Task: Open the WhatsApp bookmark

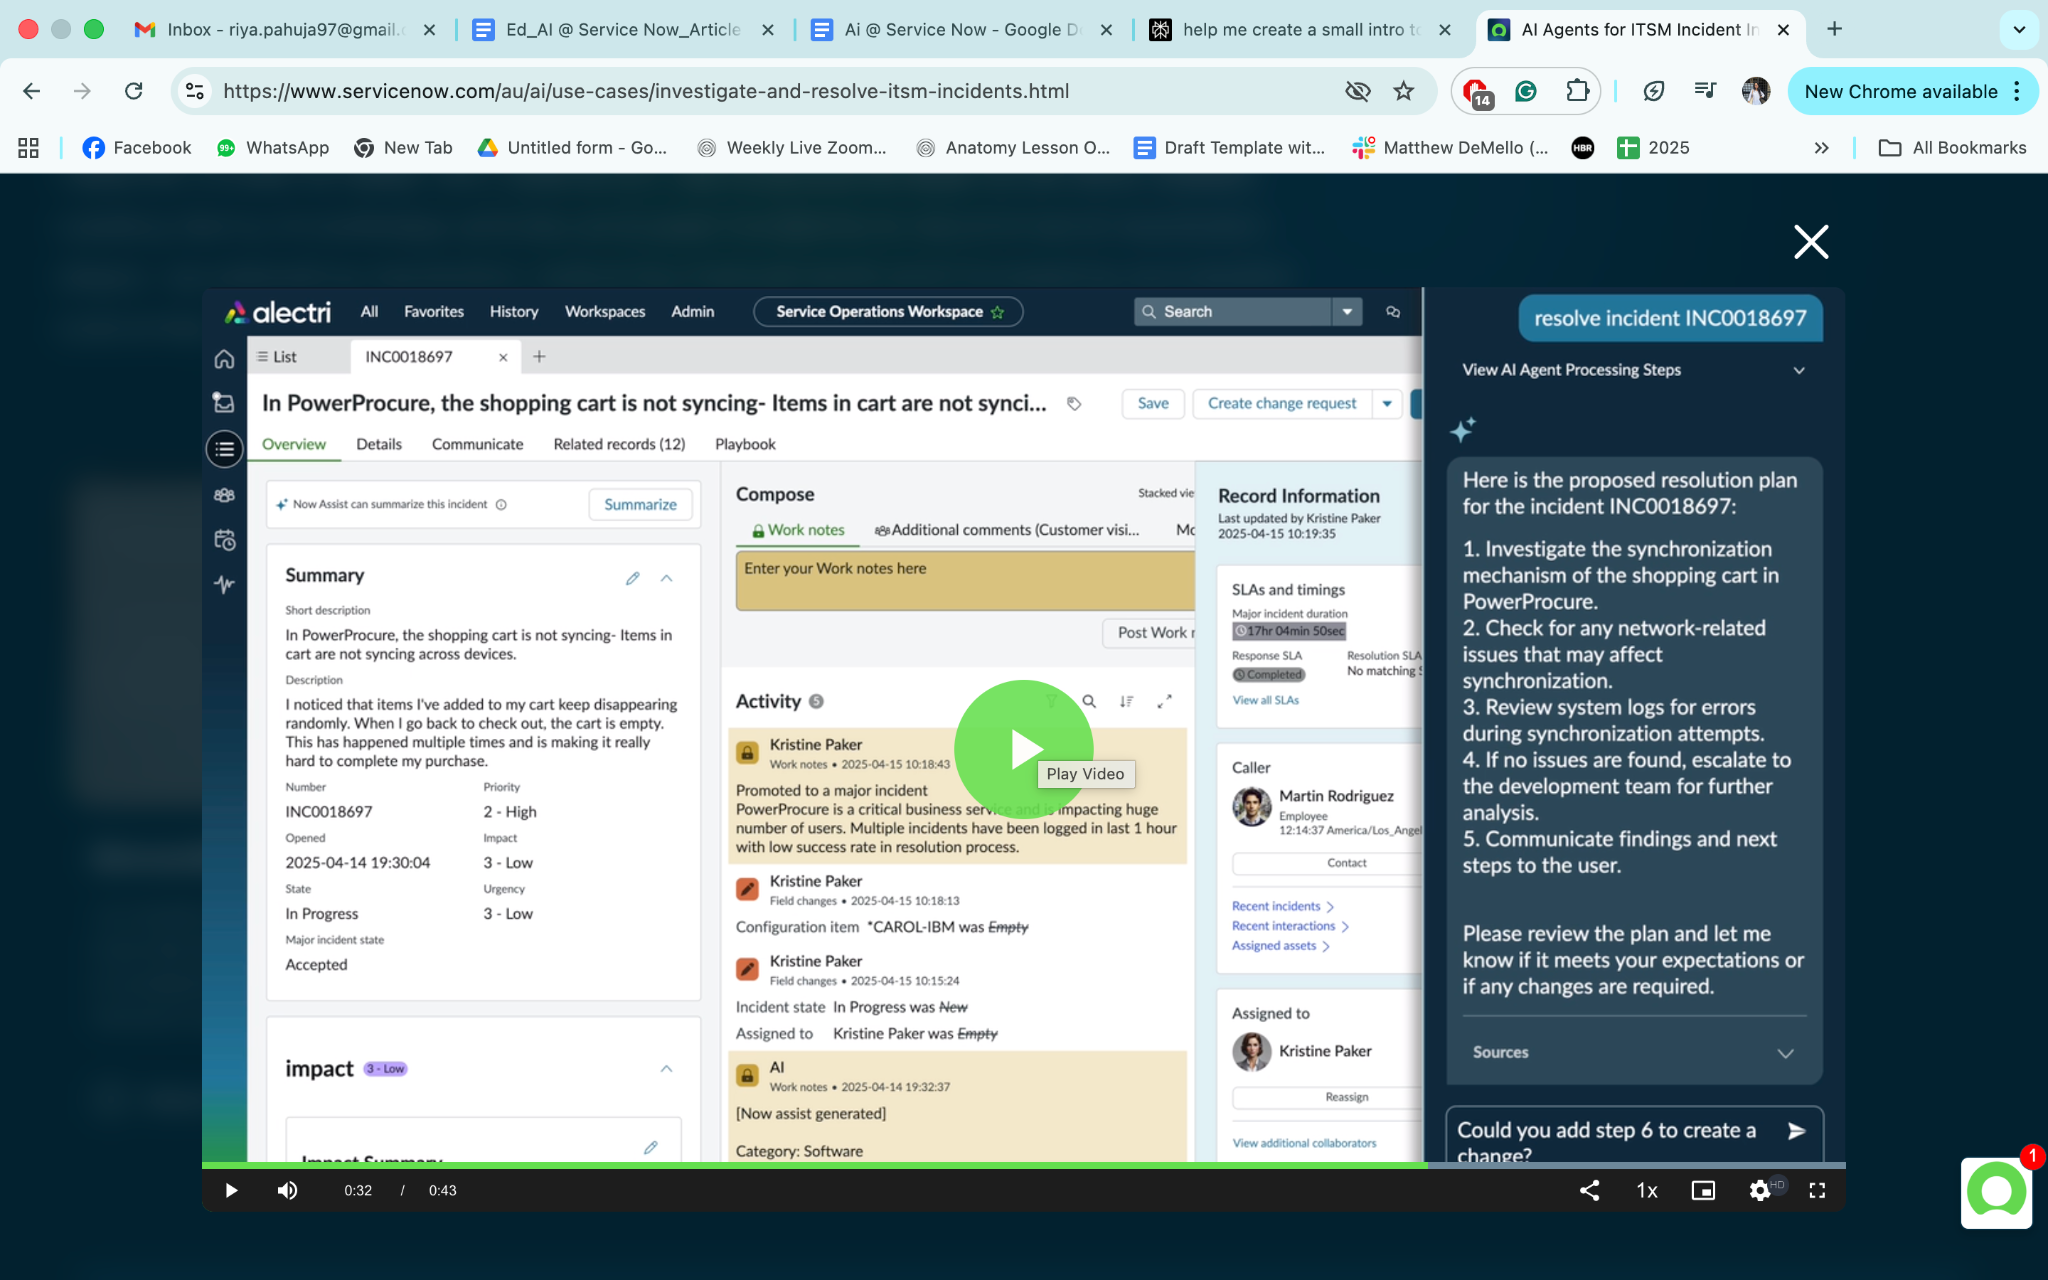Action: pos(273,148)
